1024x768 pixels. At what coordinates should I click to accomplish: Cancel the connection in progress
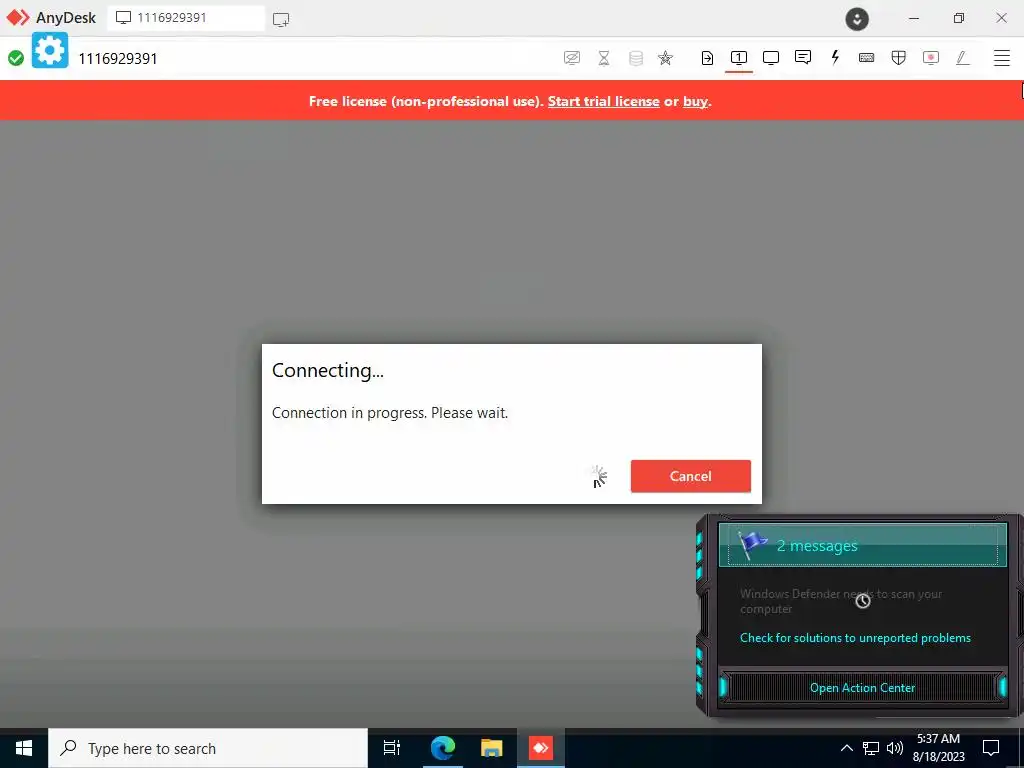tap(690, 476)
